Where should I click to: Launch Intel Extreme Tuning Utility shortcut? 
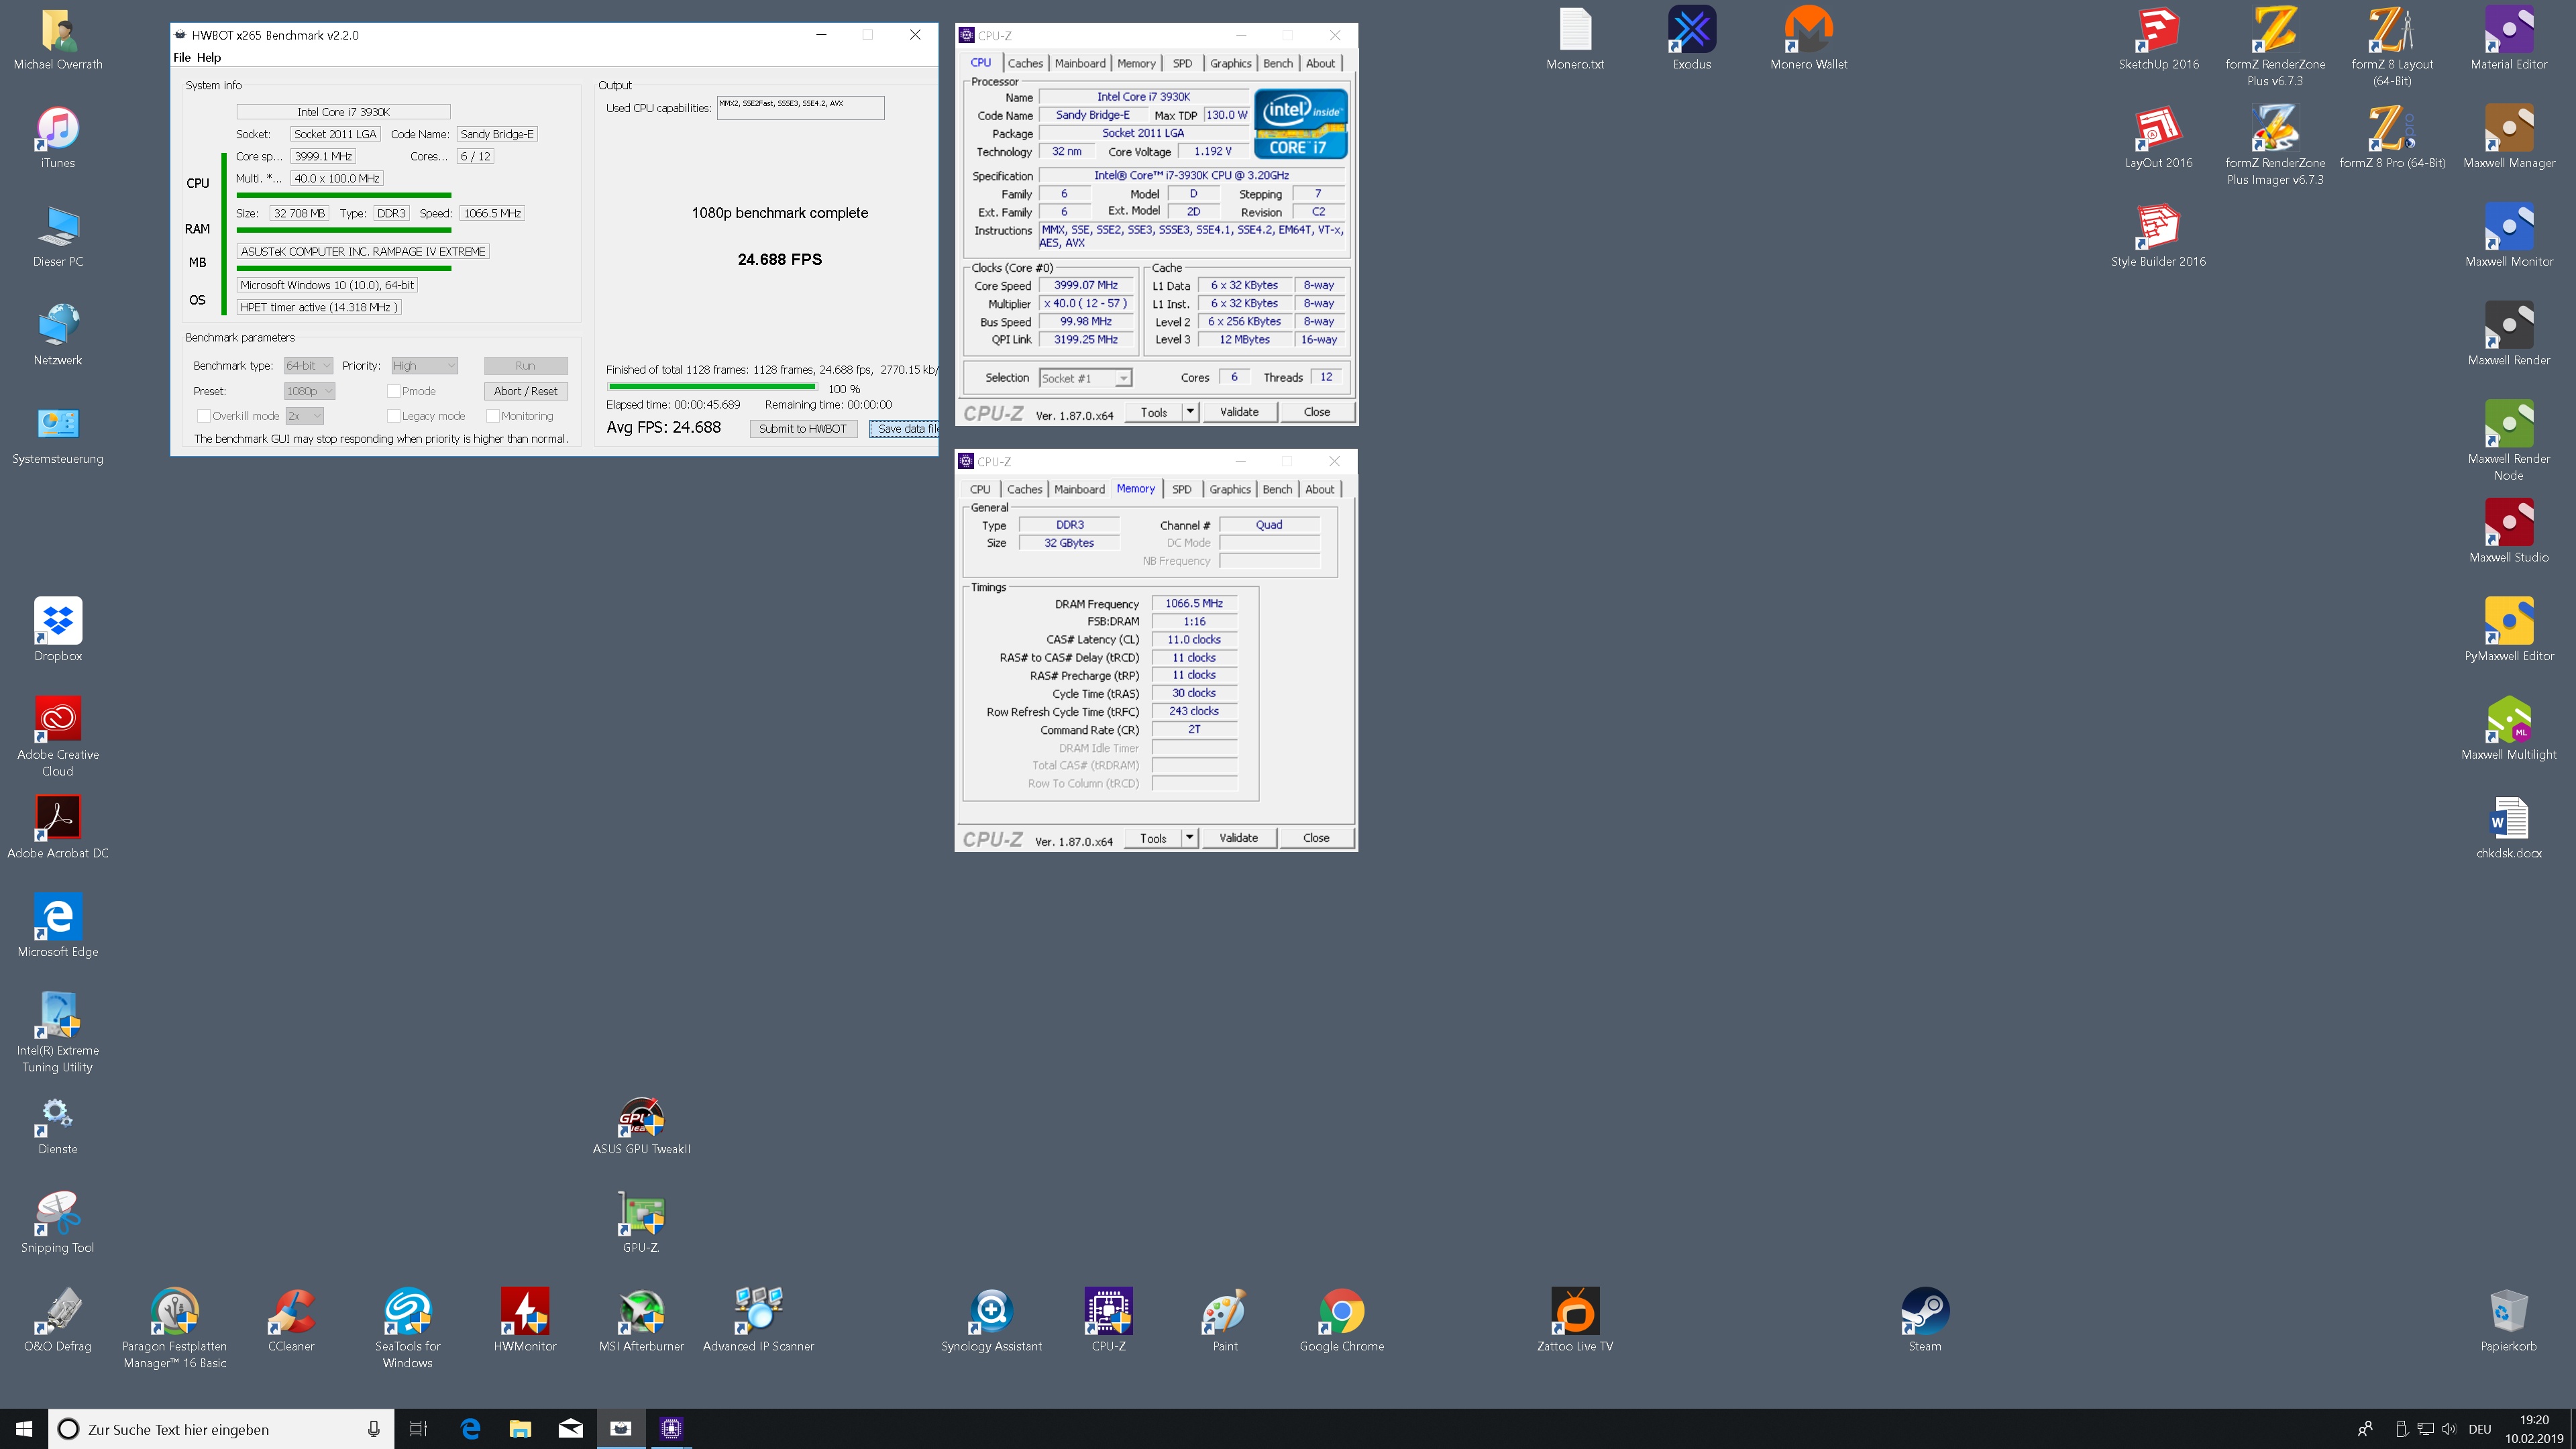click(x=58, y=1033)
